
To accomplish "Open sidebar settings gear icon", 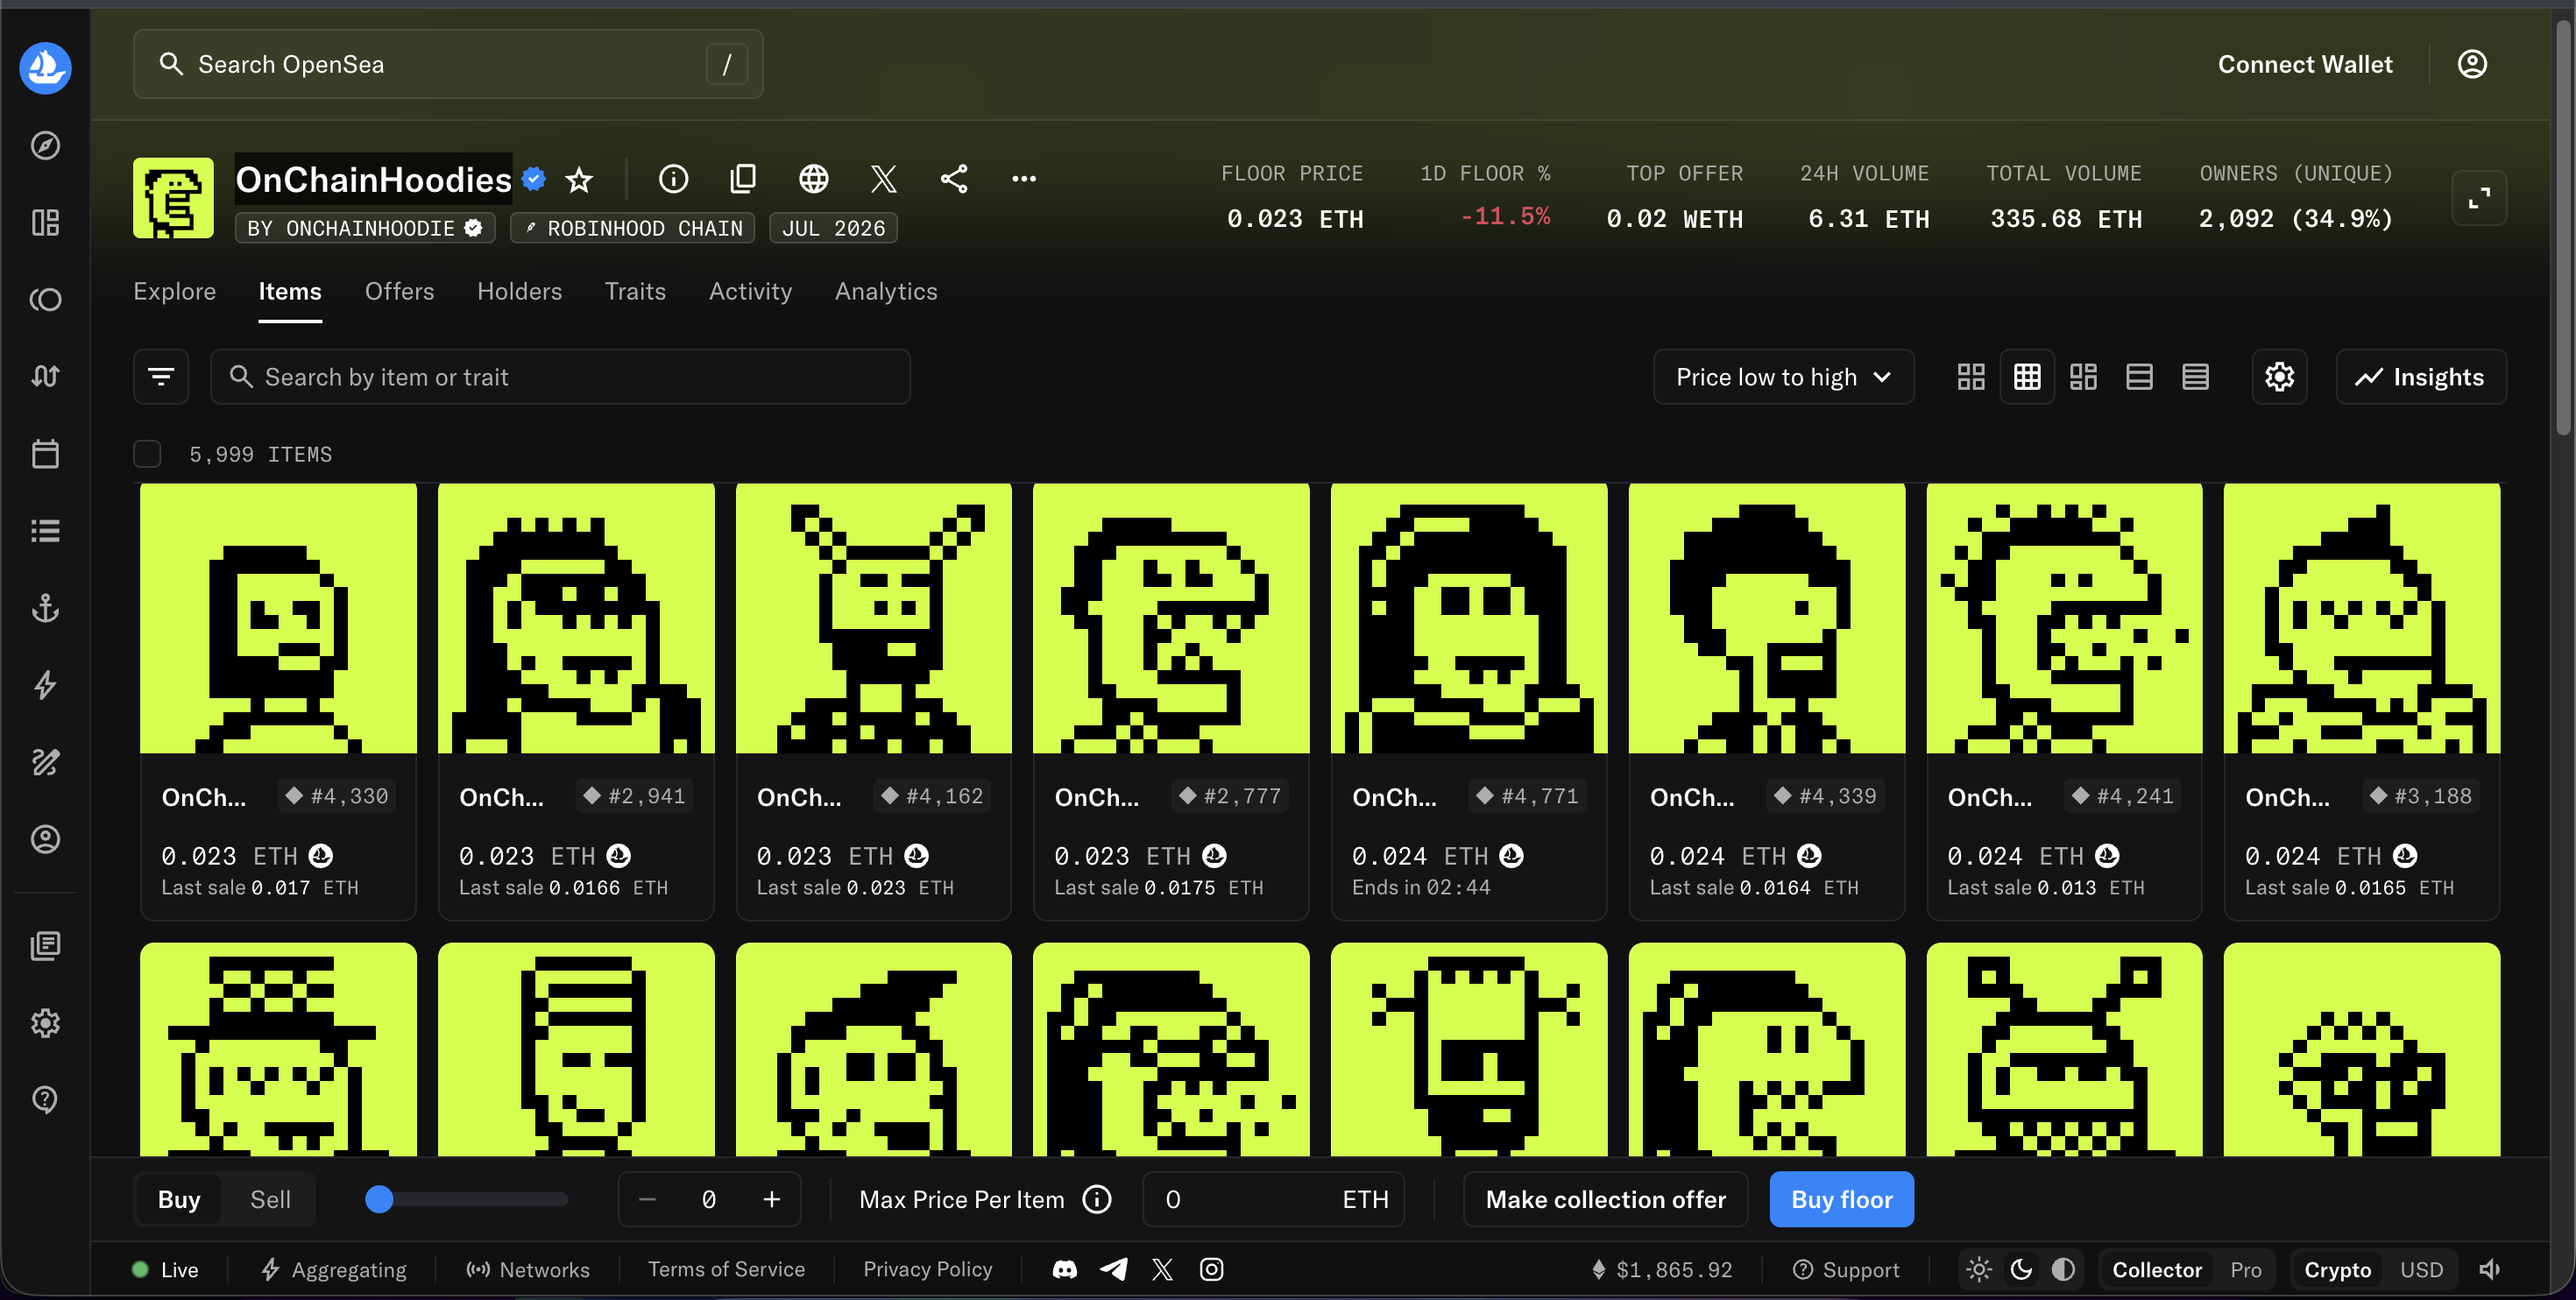I will 45,1023.
